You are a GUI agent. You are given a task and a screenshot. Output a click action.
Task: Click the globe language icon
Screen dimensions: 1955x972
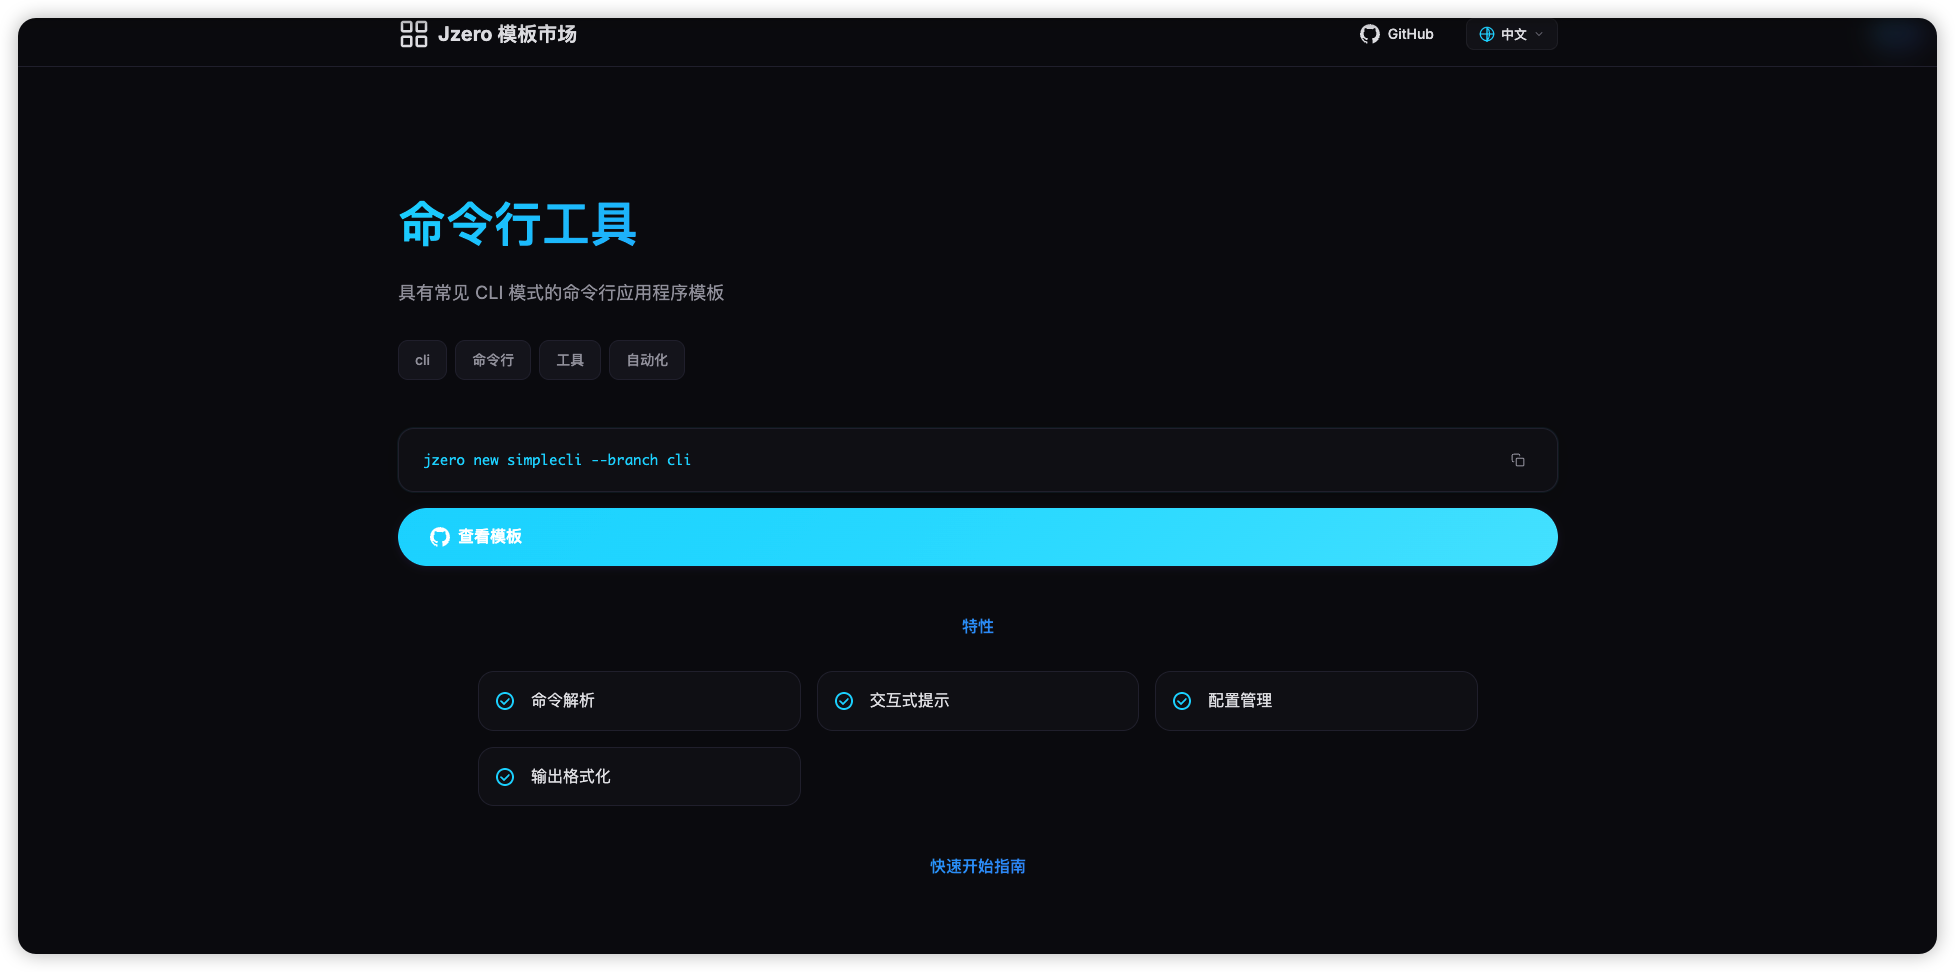(1486, 34)
